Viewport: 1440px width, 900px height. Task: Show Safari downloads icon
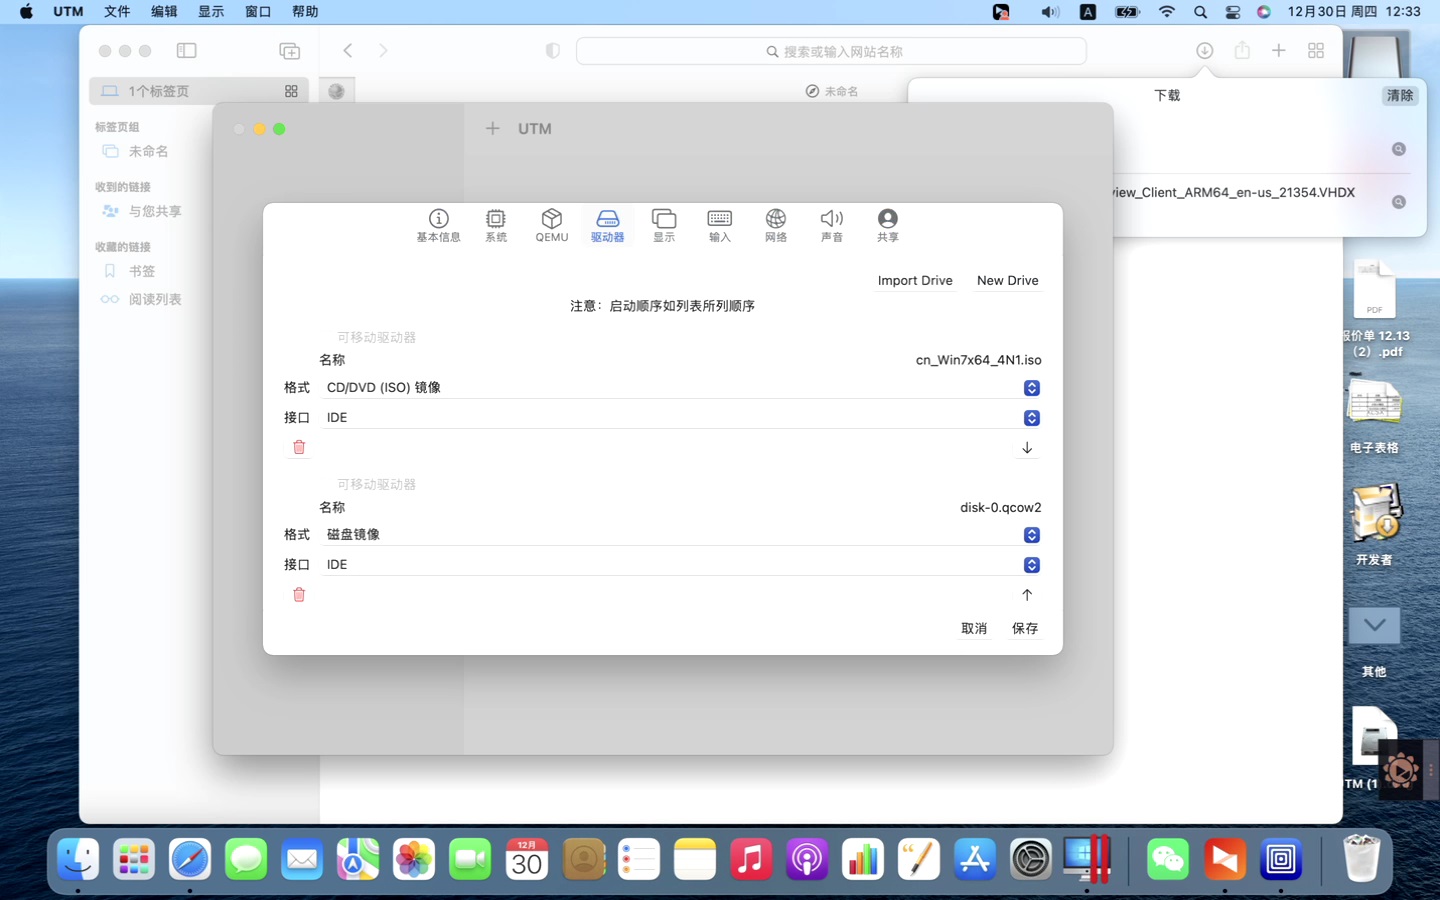1205,50
